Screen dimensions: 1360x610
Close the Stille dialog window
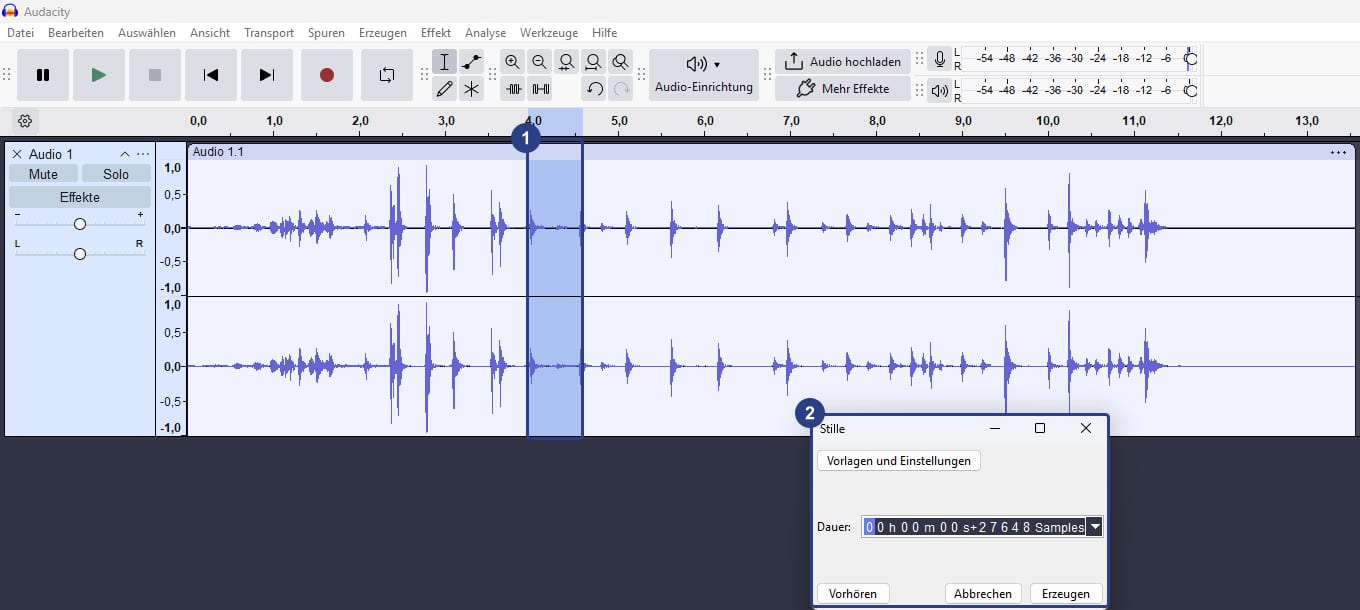point(1086,428)
